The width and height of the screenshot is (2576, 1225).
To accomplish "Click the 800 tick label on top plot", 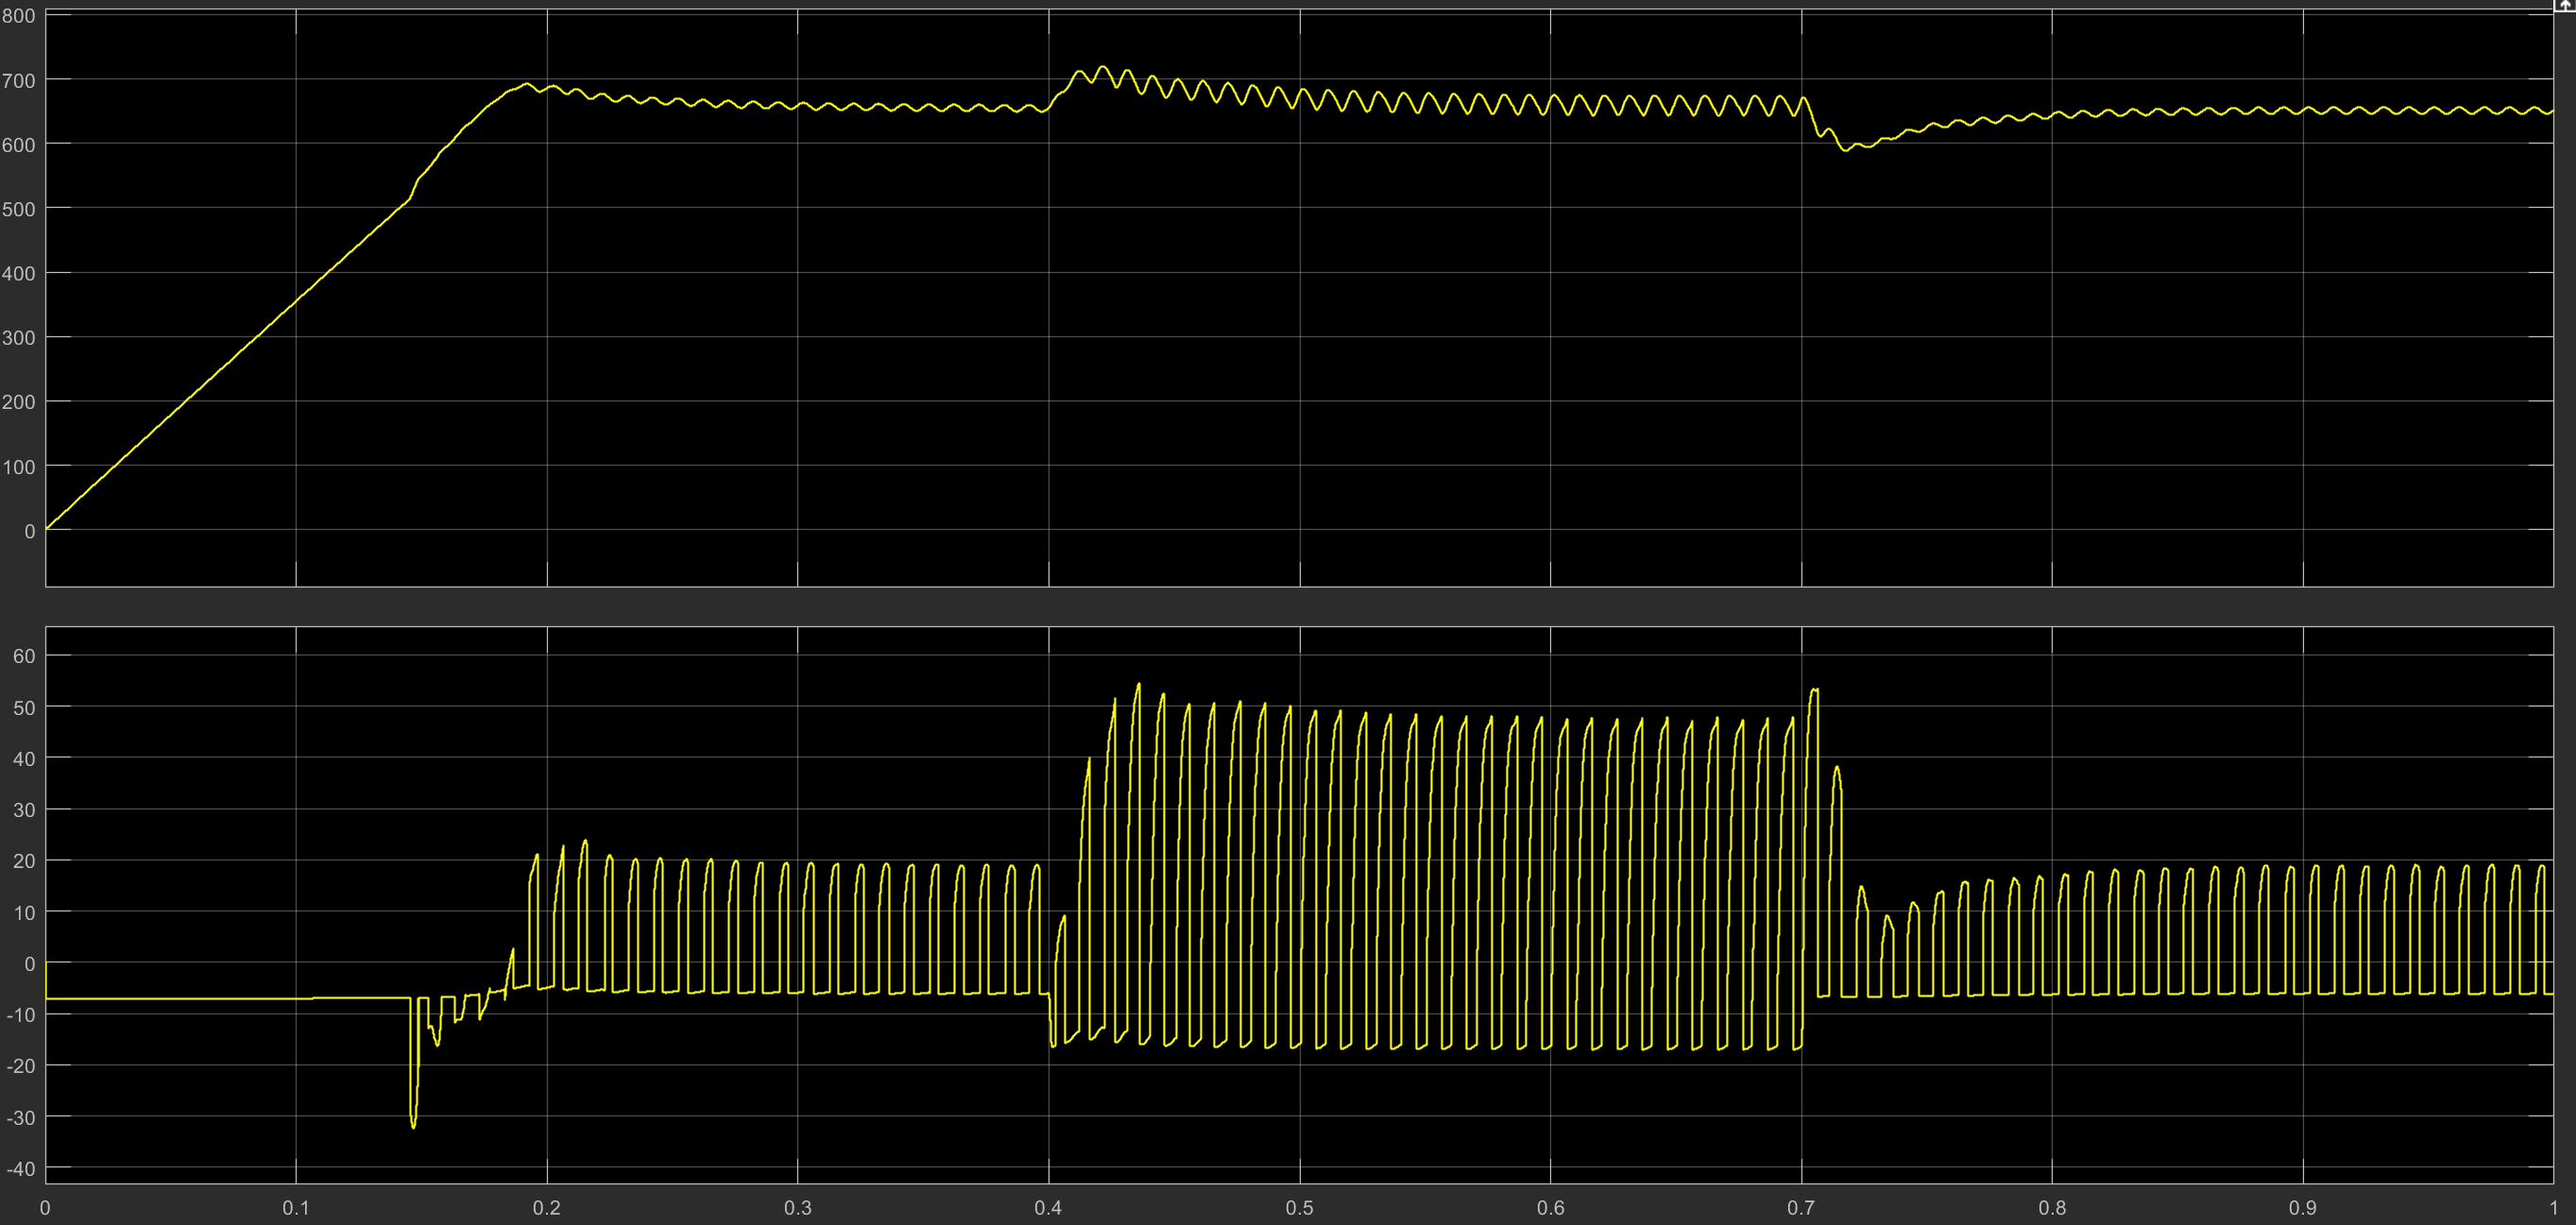I will (18, 16).
